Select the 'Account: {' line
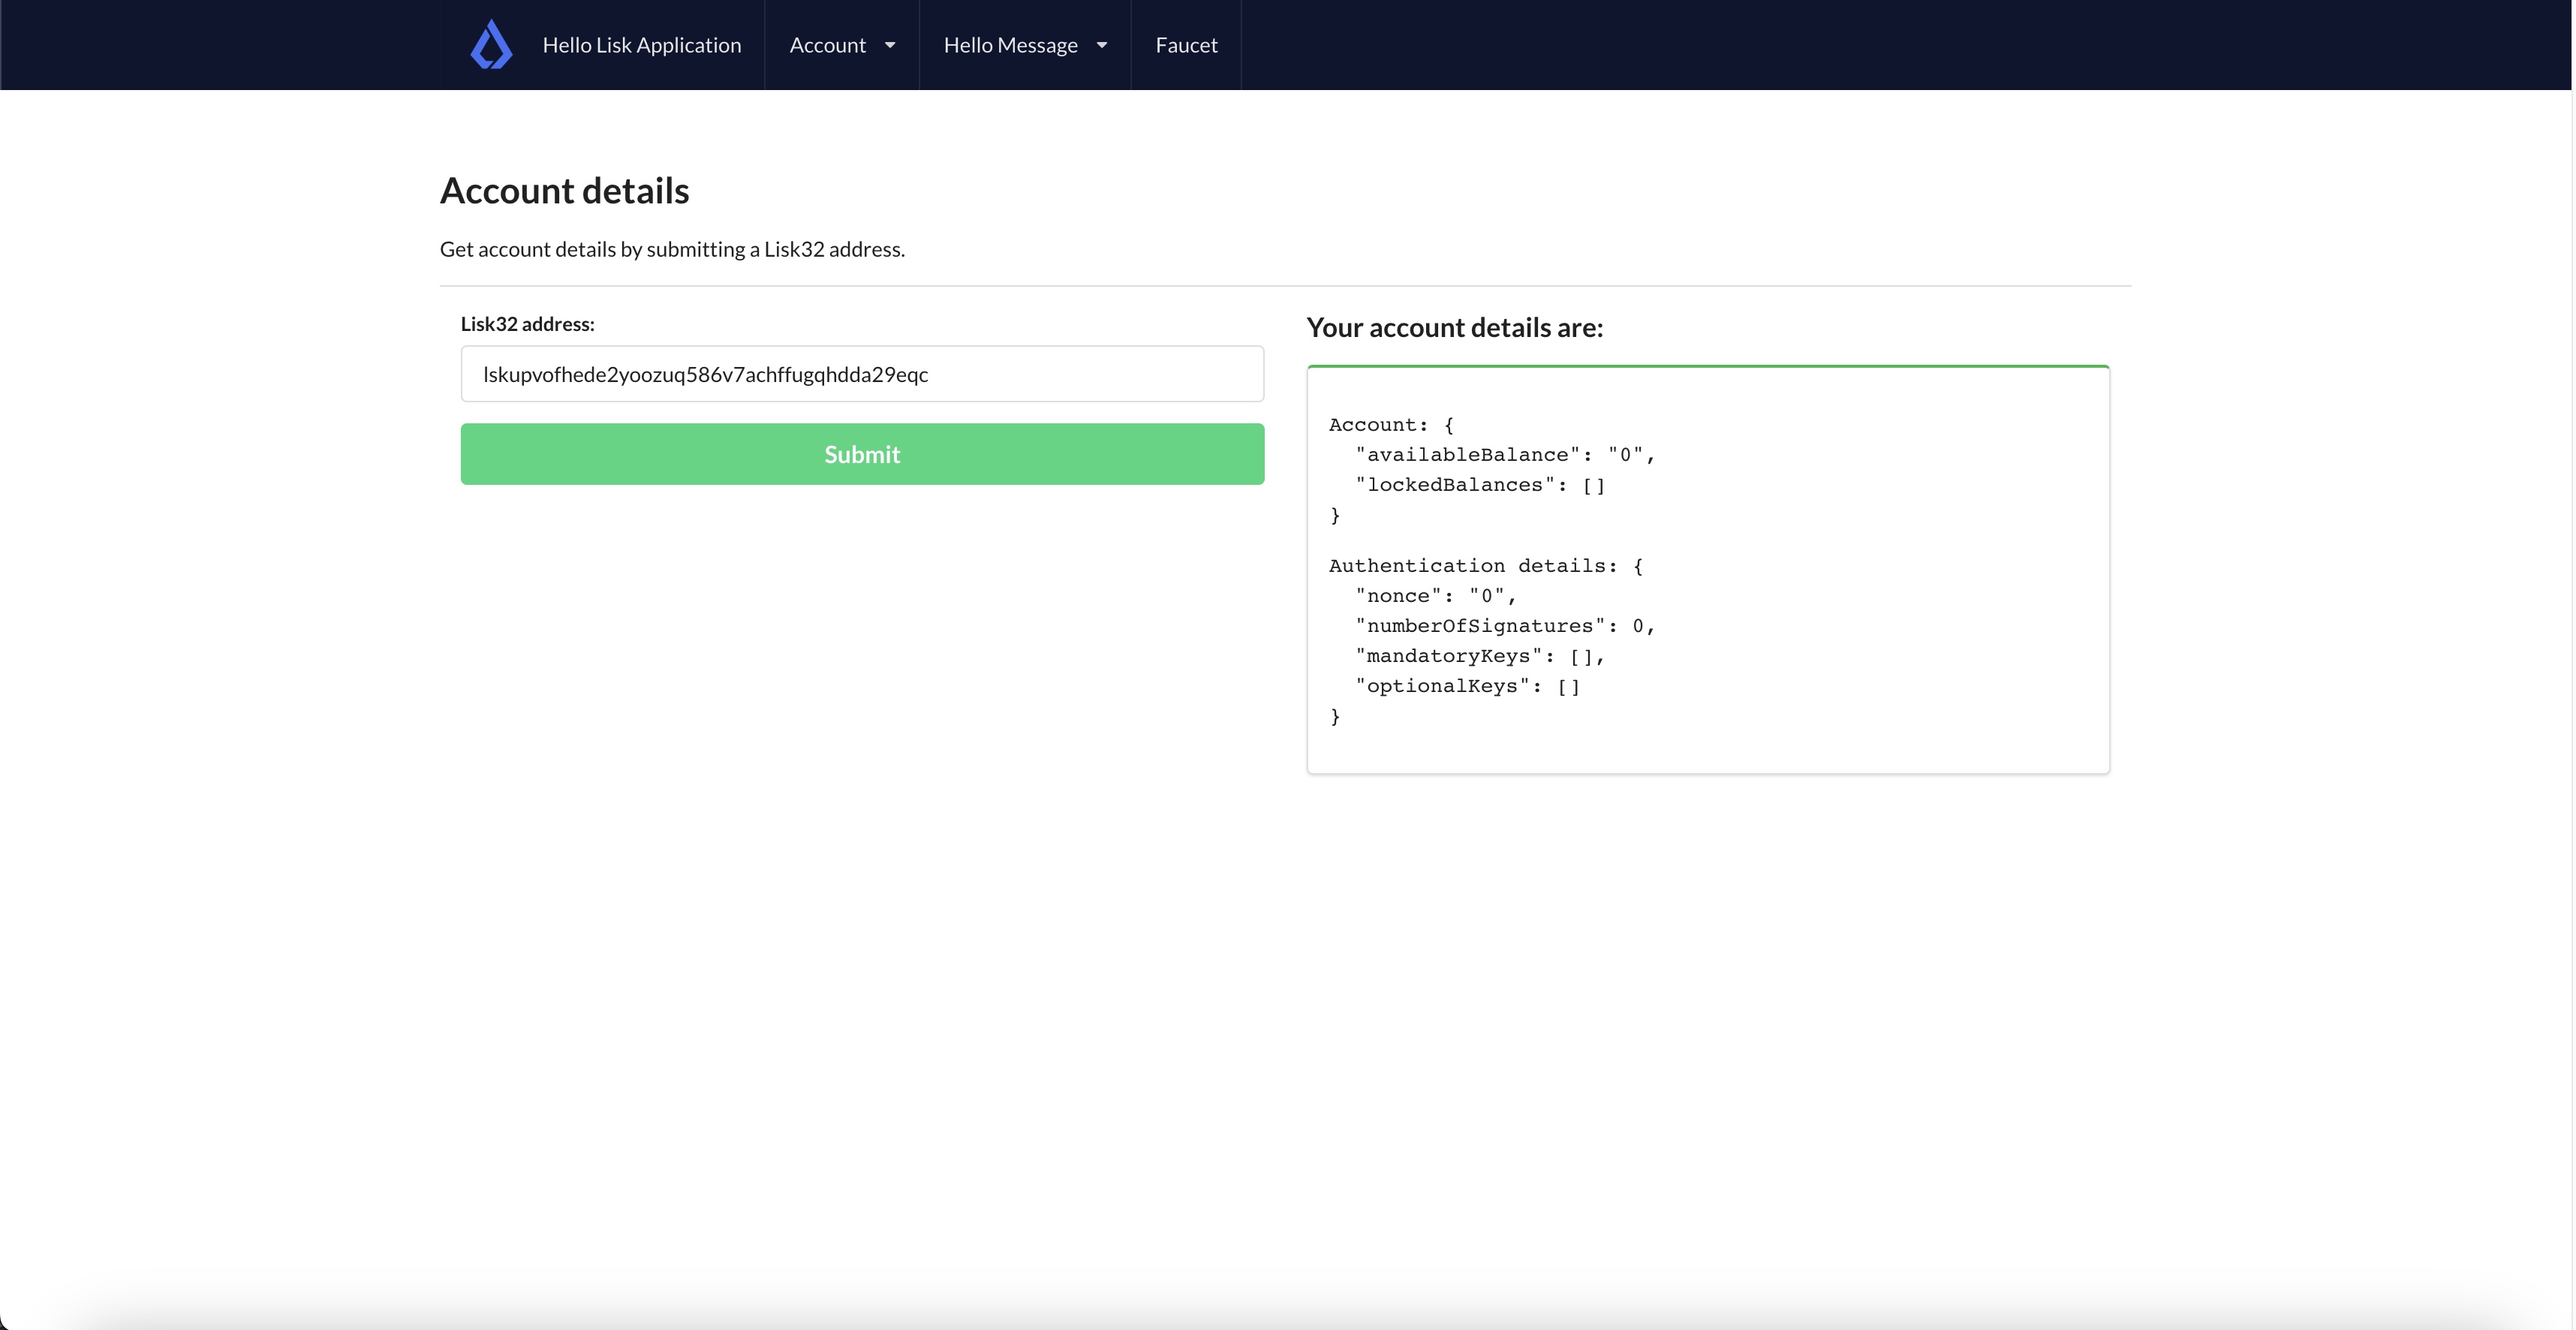 tap(1391, 425)
